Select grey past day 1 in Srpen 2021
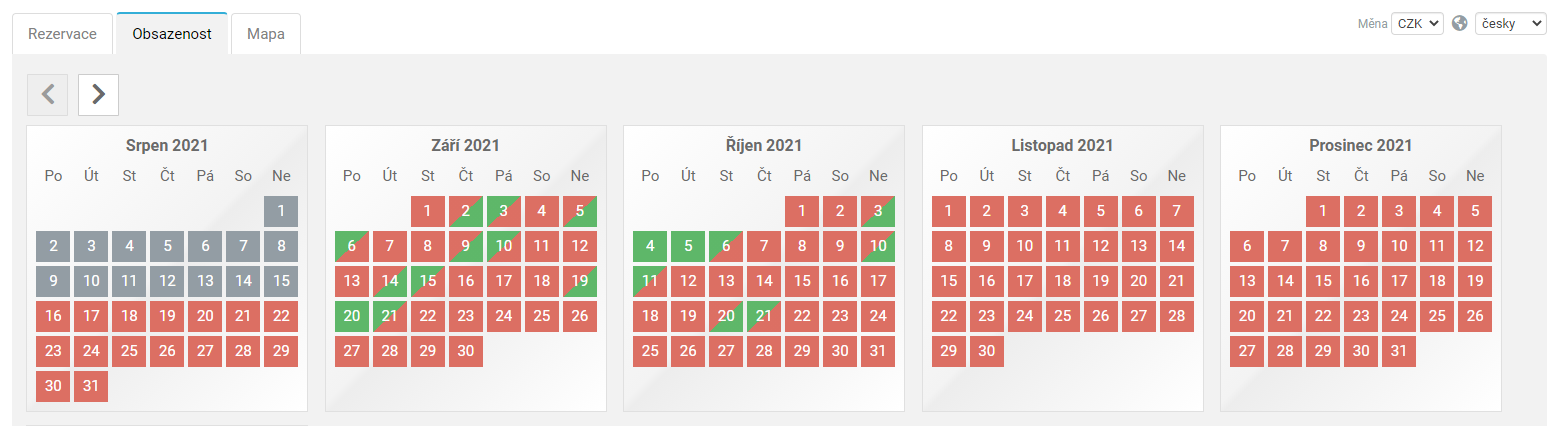The height and width of the screenshot is (426, 1559). pos(281,212)
